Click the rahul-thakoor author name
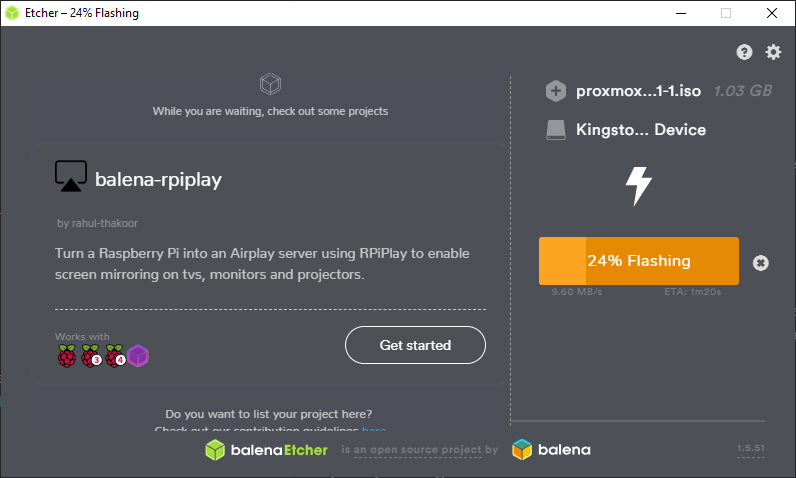The image size is (796, 478). tap(100, 223)
